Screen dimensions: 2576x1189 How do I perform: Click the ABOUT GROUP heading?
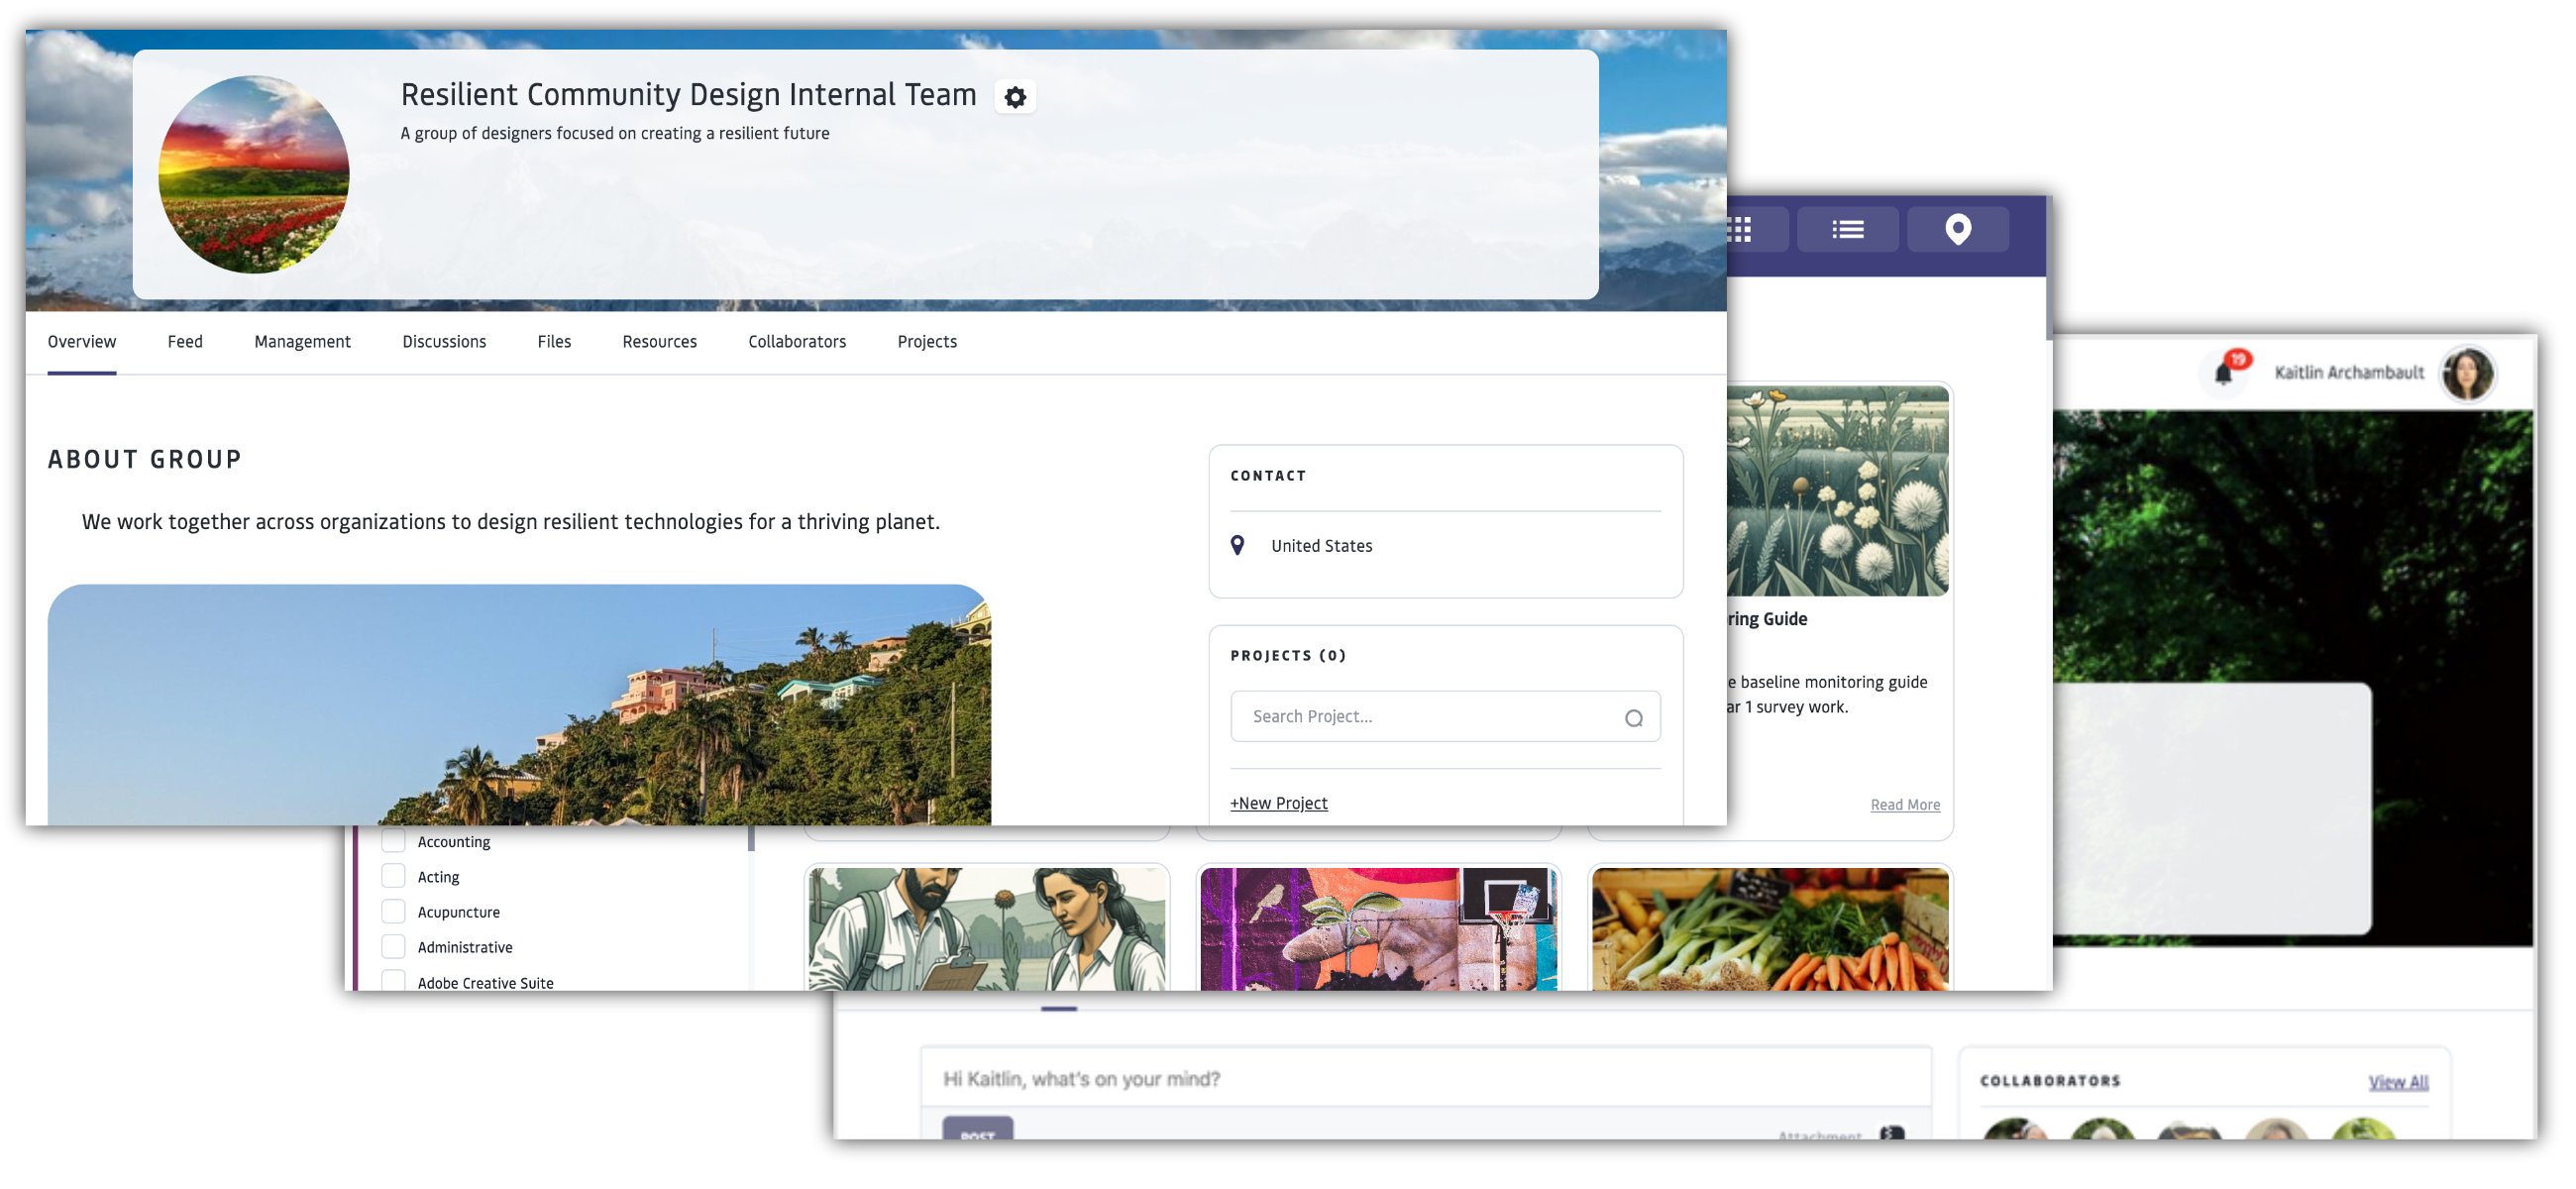[x=145, y=459]
